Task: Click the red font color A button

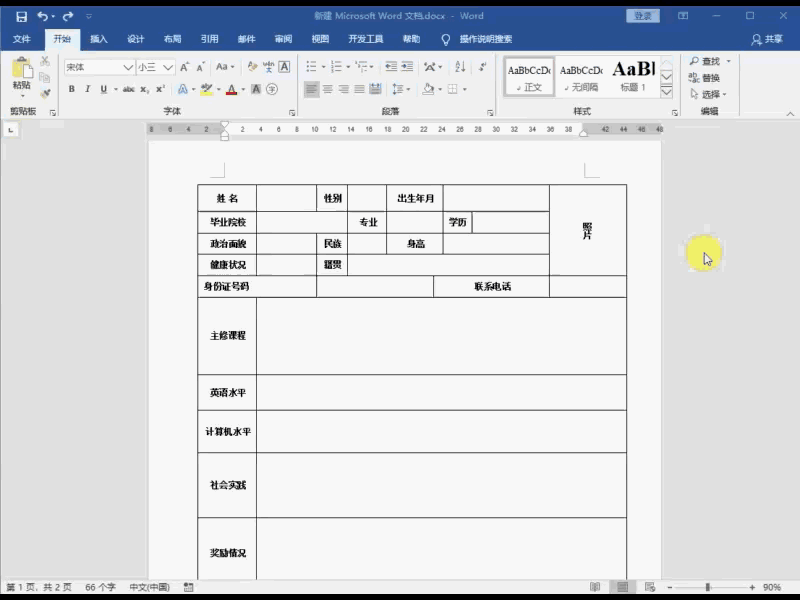Action: (x=232, y=89)
